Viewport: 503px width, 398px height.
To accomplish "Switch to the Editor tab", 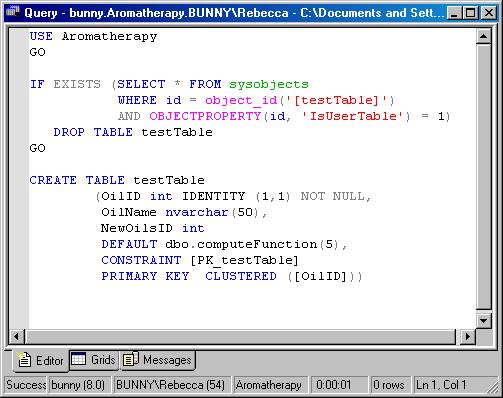I will click(41, 360).
